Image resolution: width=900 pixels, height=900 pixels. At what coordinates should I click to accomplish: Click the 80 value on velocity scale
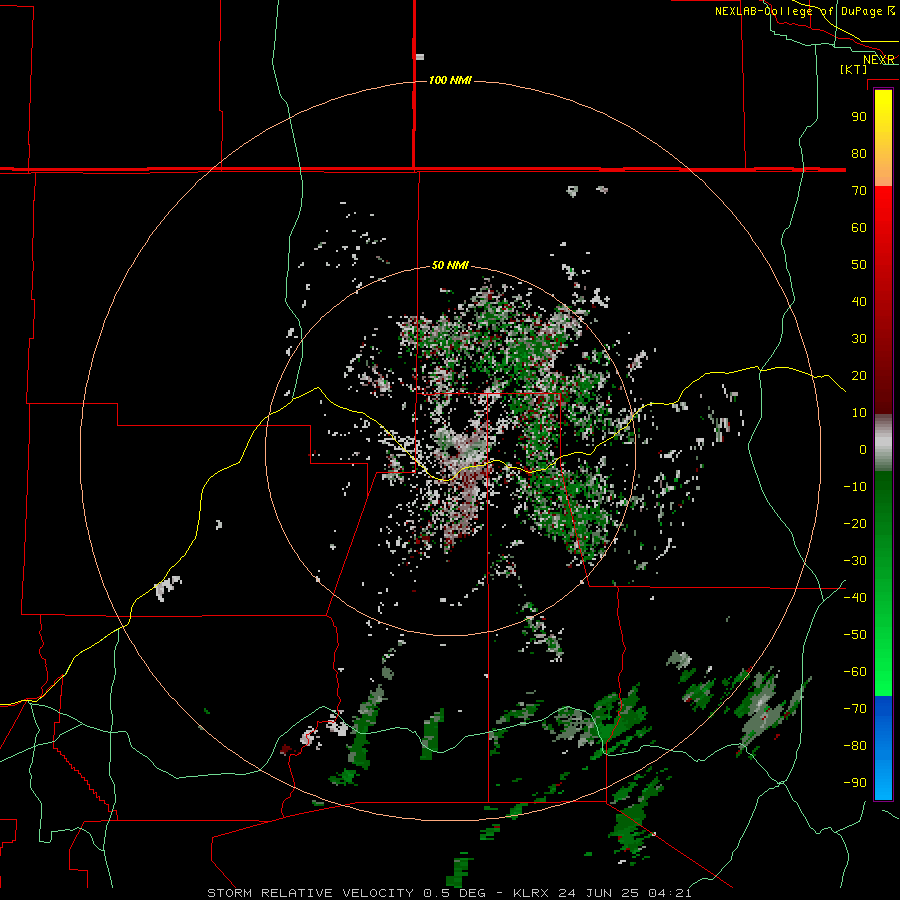[x=859, y=153]
